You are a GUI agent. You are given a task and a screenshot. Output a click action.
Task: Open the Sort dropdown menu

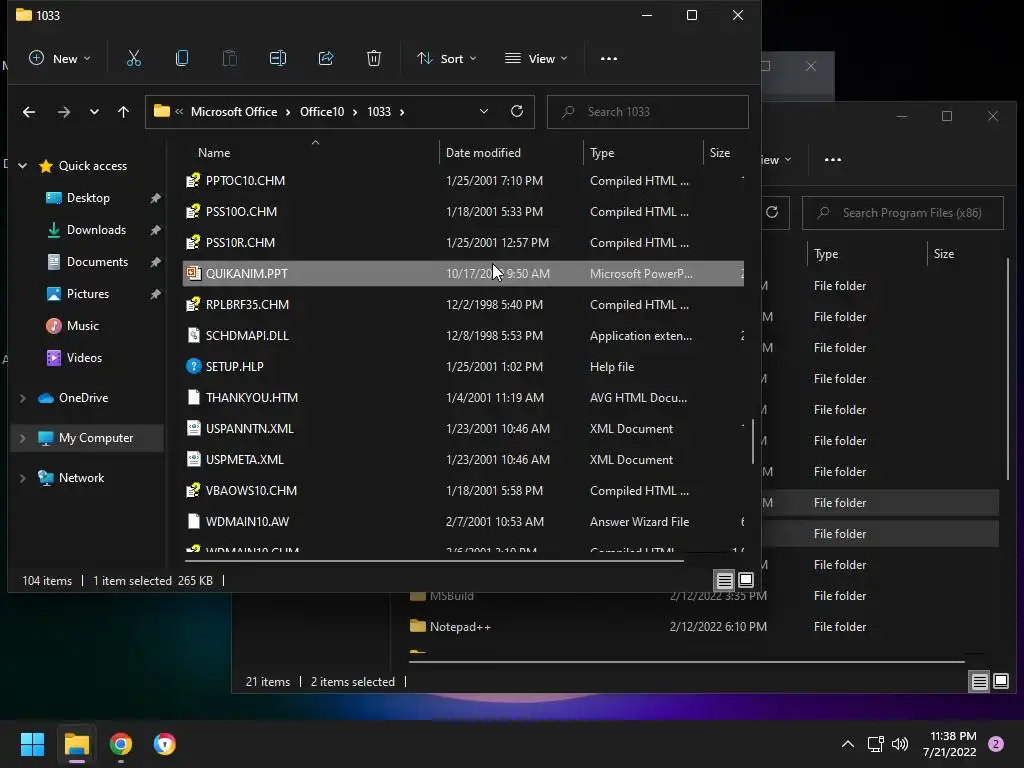pos(447,59)
